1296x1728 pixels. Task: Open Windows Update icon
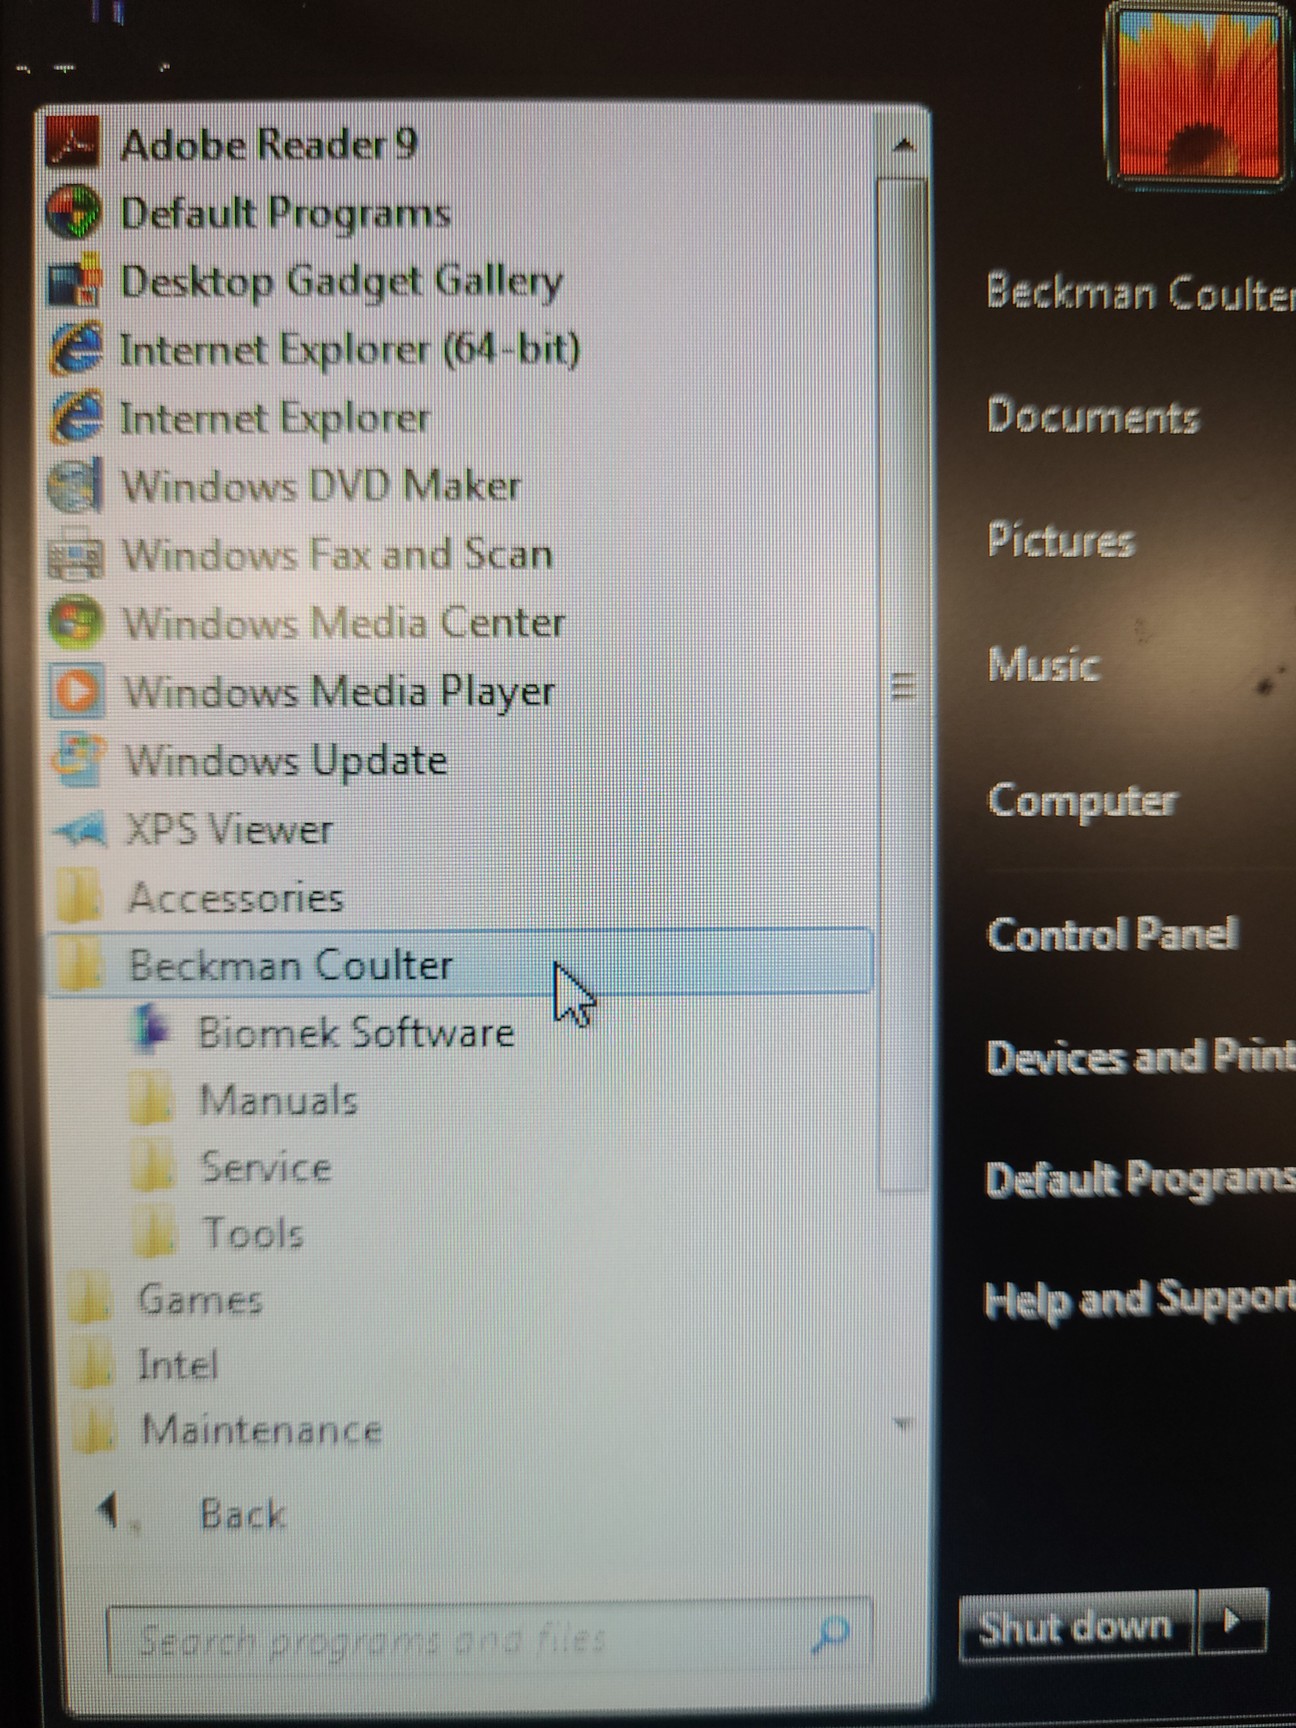[77, 760]
